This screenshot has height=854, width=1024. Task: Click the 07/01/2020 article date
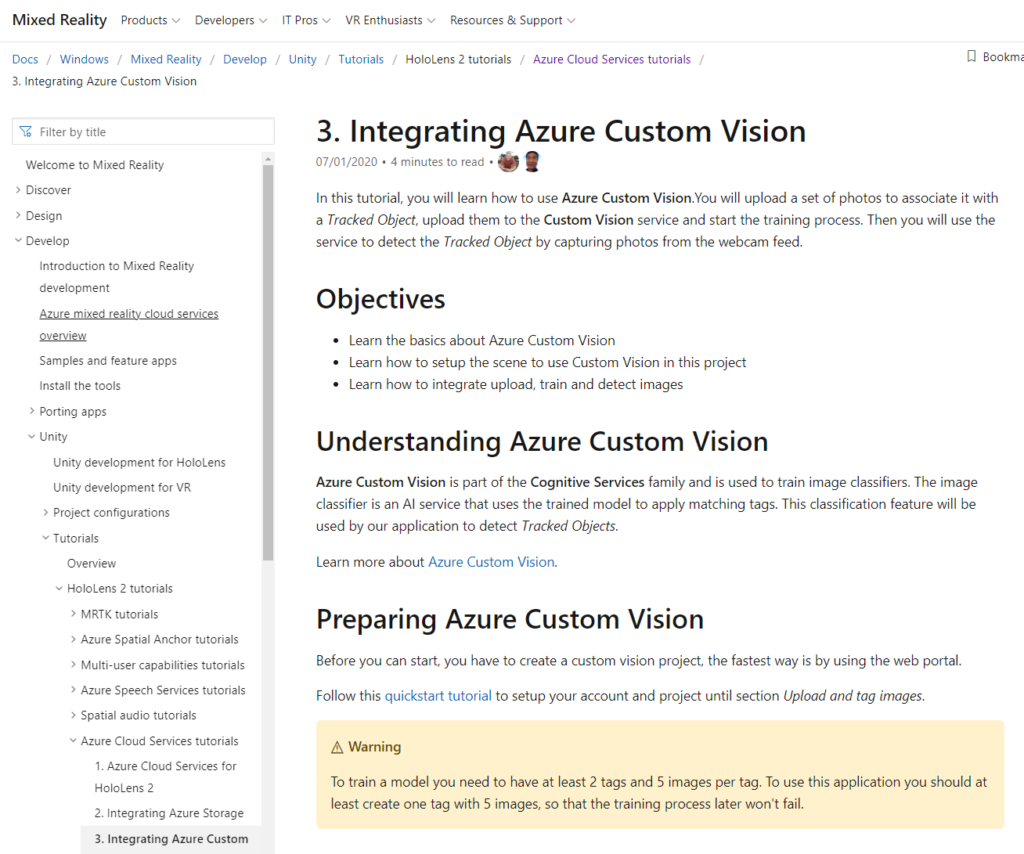coord(347,162)
